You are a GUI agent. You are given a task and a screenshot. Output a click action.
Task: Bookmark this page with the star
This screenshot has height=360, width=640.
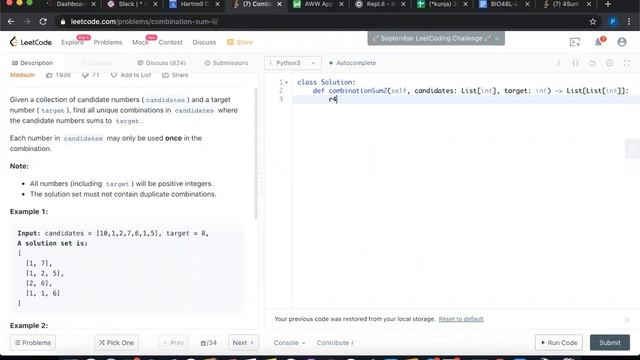(x=593, y=22)
